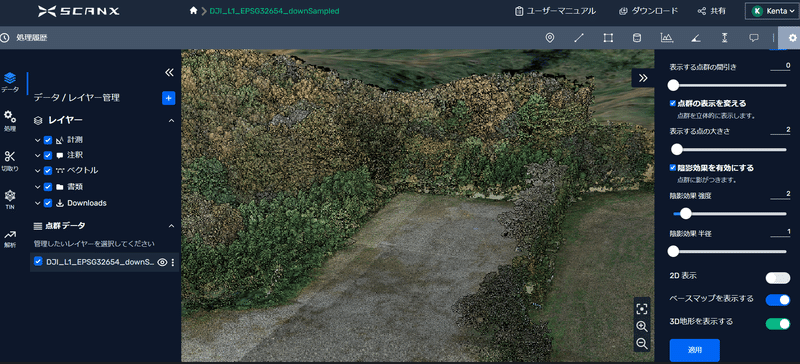Uncheck the 書類 layer checkbox
The image size is (800, 364).
pyautogui.click(x=48, y=187)
